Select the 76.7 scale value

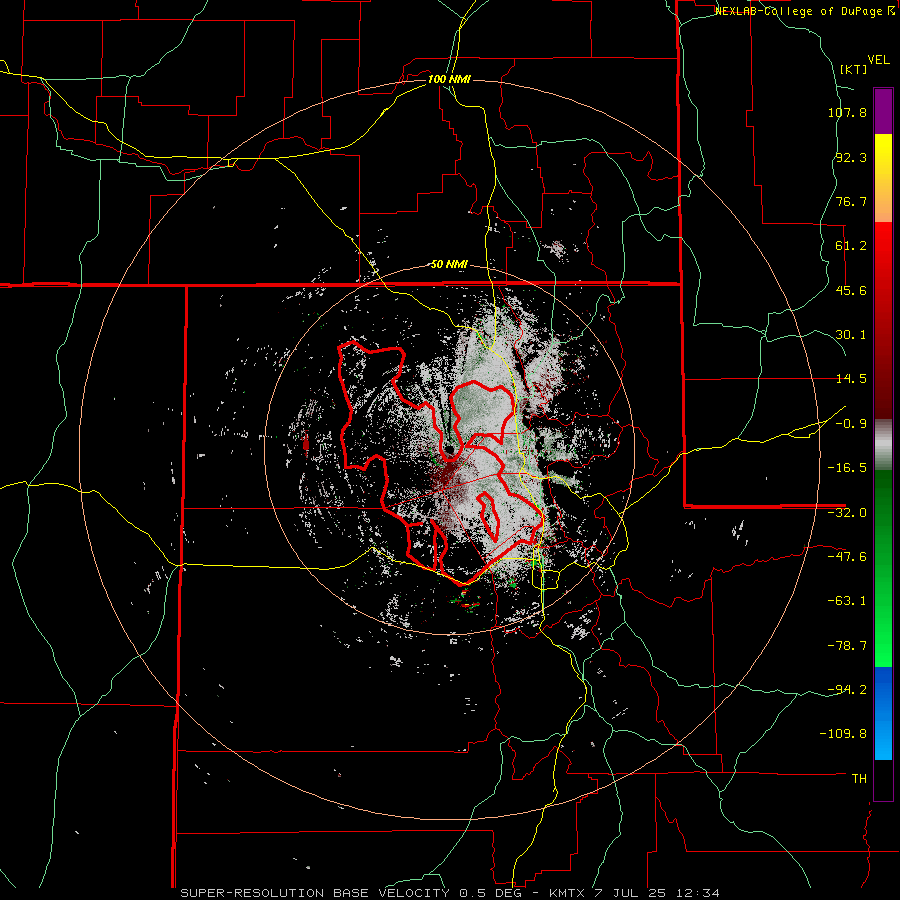[x=851, y=201]
